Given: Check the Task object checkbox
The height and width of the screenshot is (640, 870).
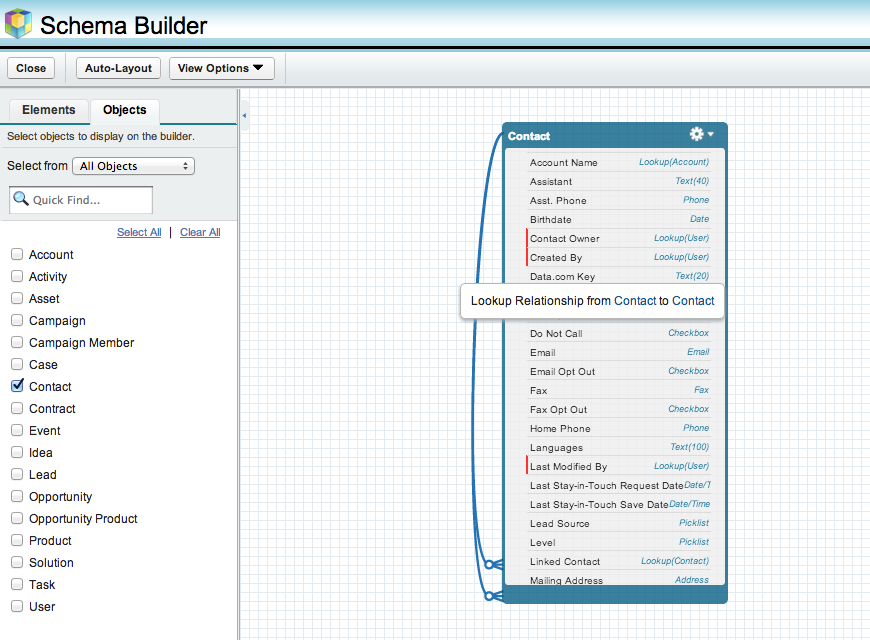Looking at the screenshot, I should tap(17, 584).
